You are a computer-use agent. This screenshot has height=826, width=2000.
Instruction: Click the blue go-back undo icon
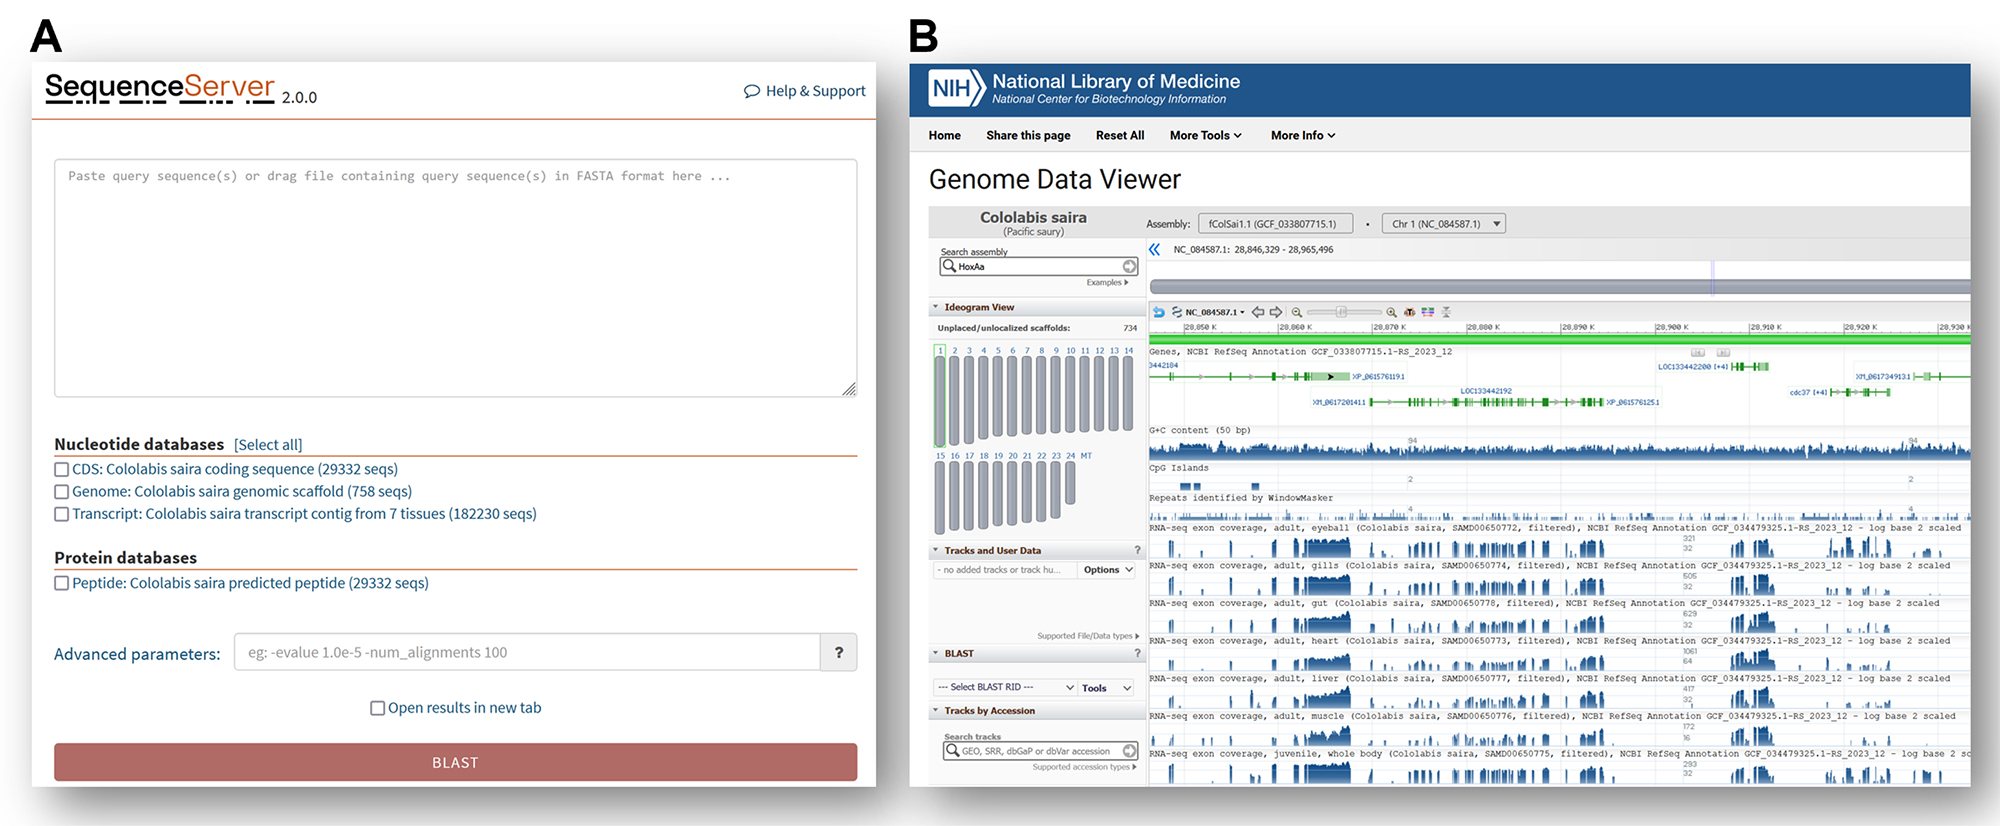pos(1159,312)
